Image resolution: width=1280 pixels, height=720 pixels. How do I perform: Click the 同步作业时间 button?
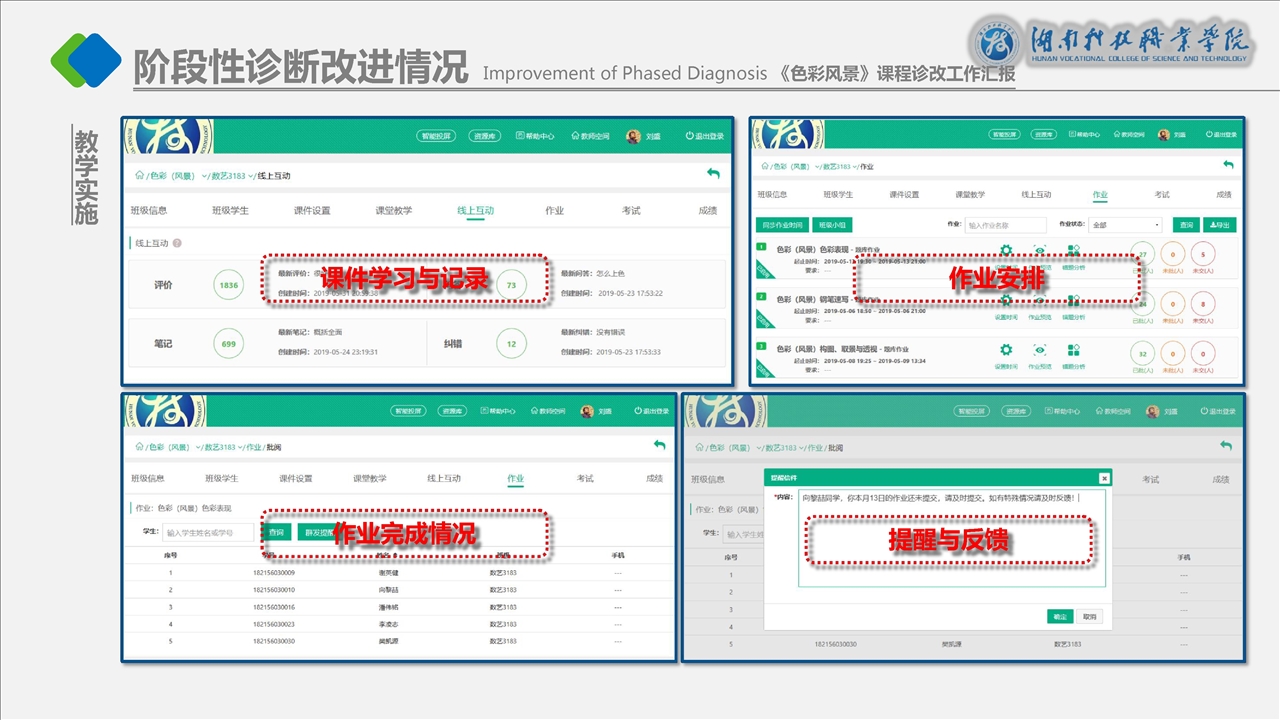tap(782, 225)
